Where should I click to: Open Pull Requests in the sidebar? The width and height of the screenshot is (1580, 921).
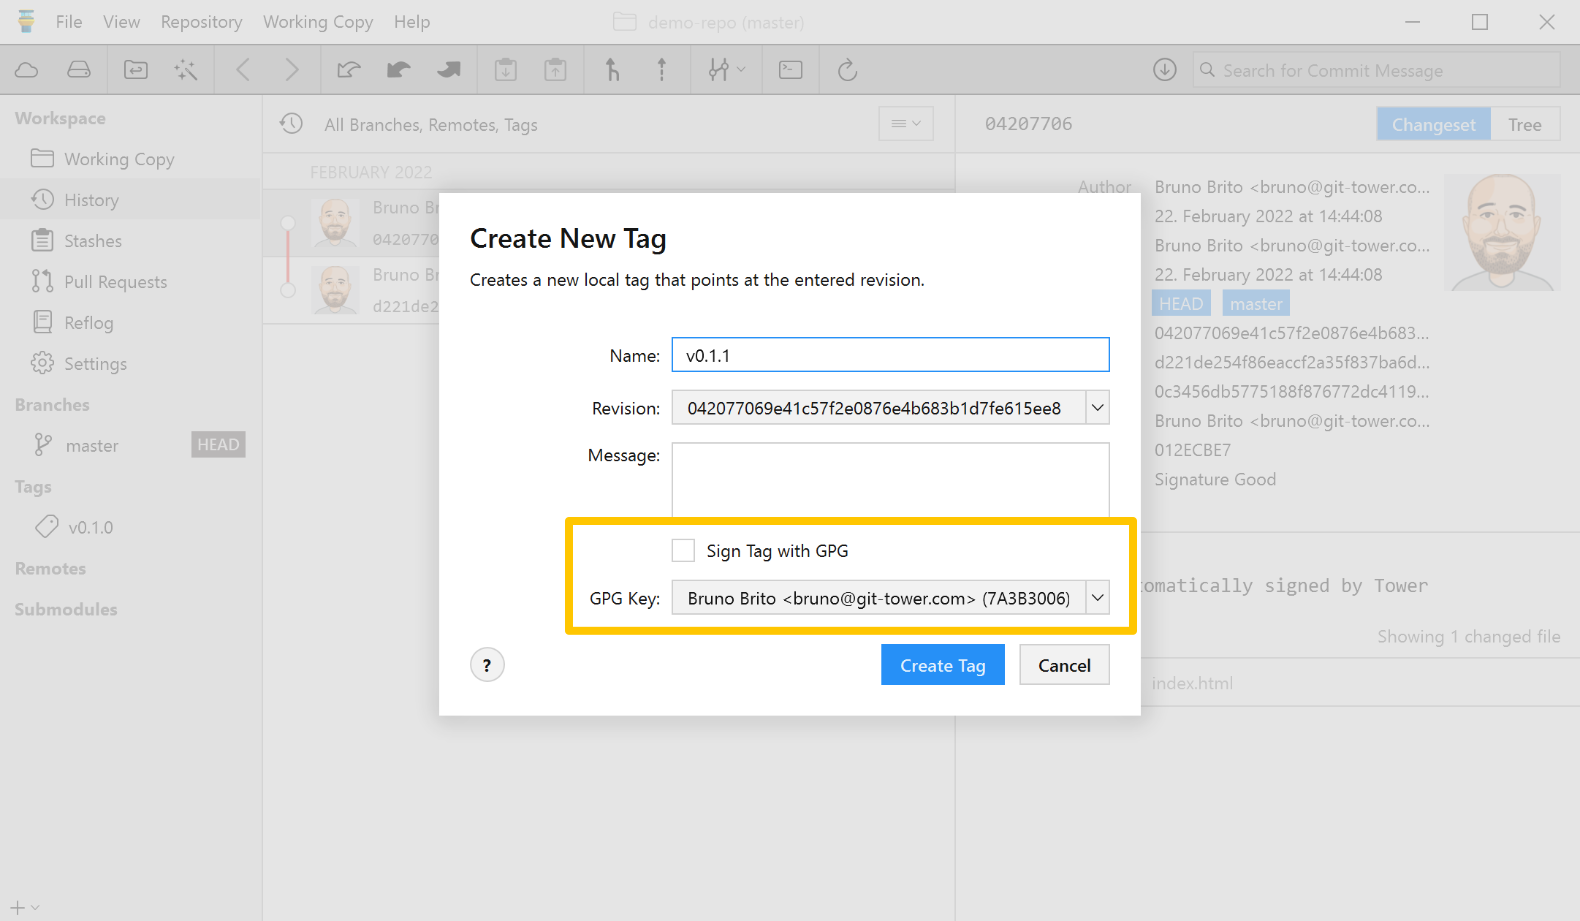pos(115,282)
